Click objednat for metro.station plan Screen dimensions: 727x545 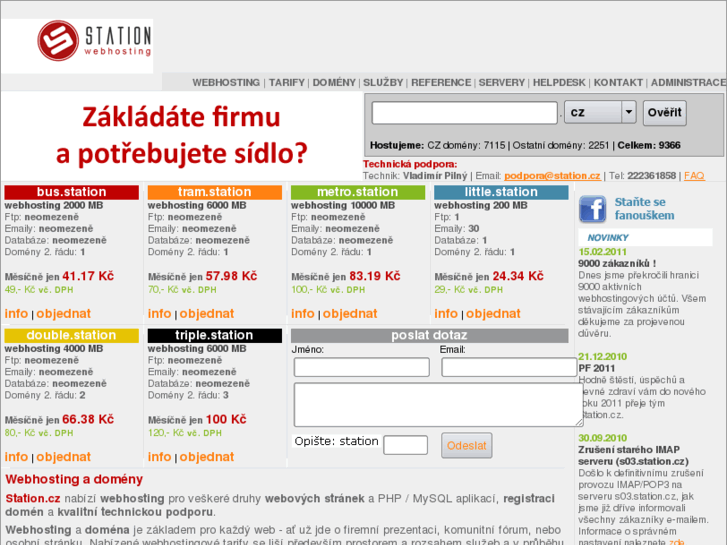click(x=350, y=314)
